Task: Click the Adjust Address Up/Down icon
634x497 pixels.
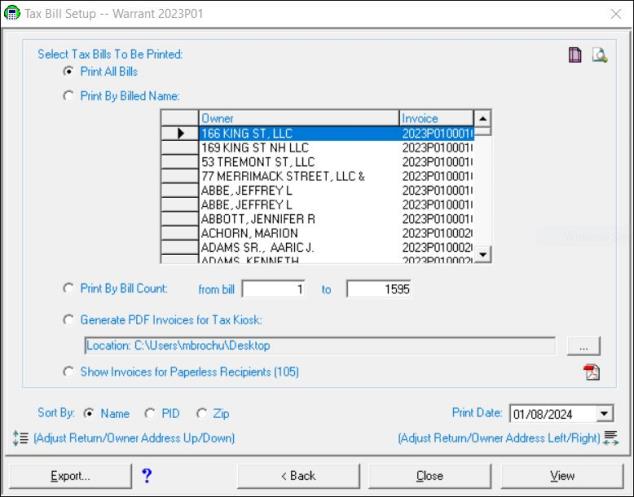Action: (20, 438)
